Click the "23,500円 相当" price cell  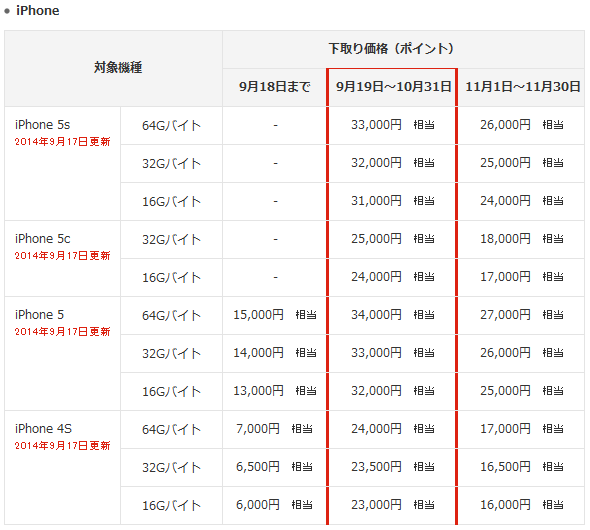click(x=393, y=466)
